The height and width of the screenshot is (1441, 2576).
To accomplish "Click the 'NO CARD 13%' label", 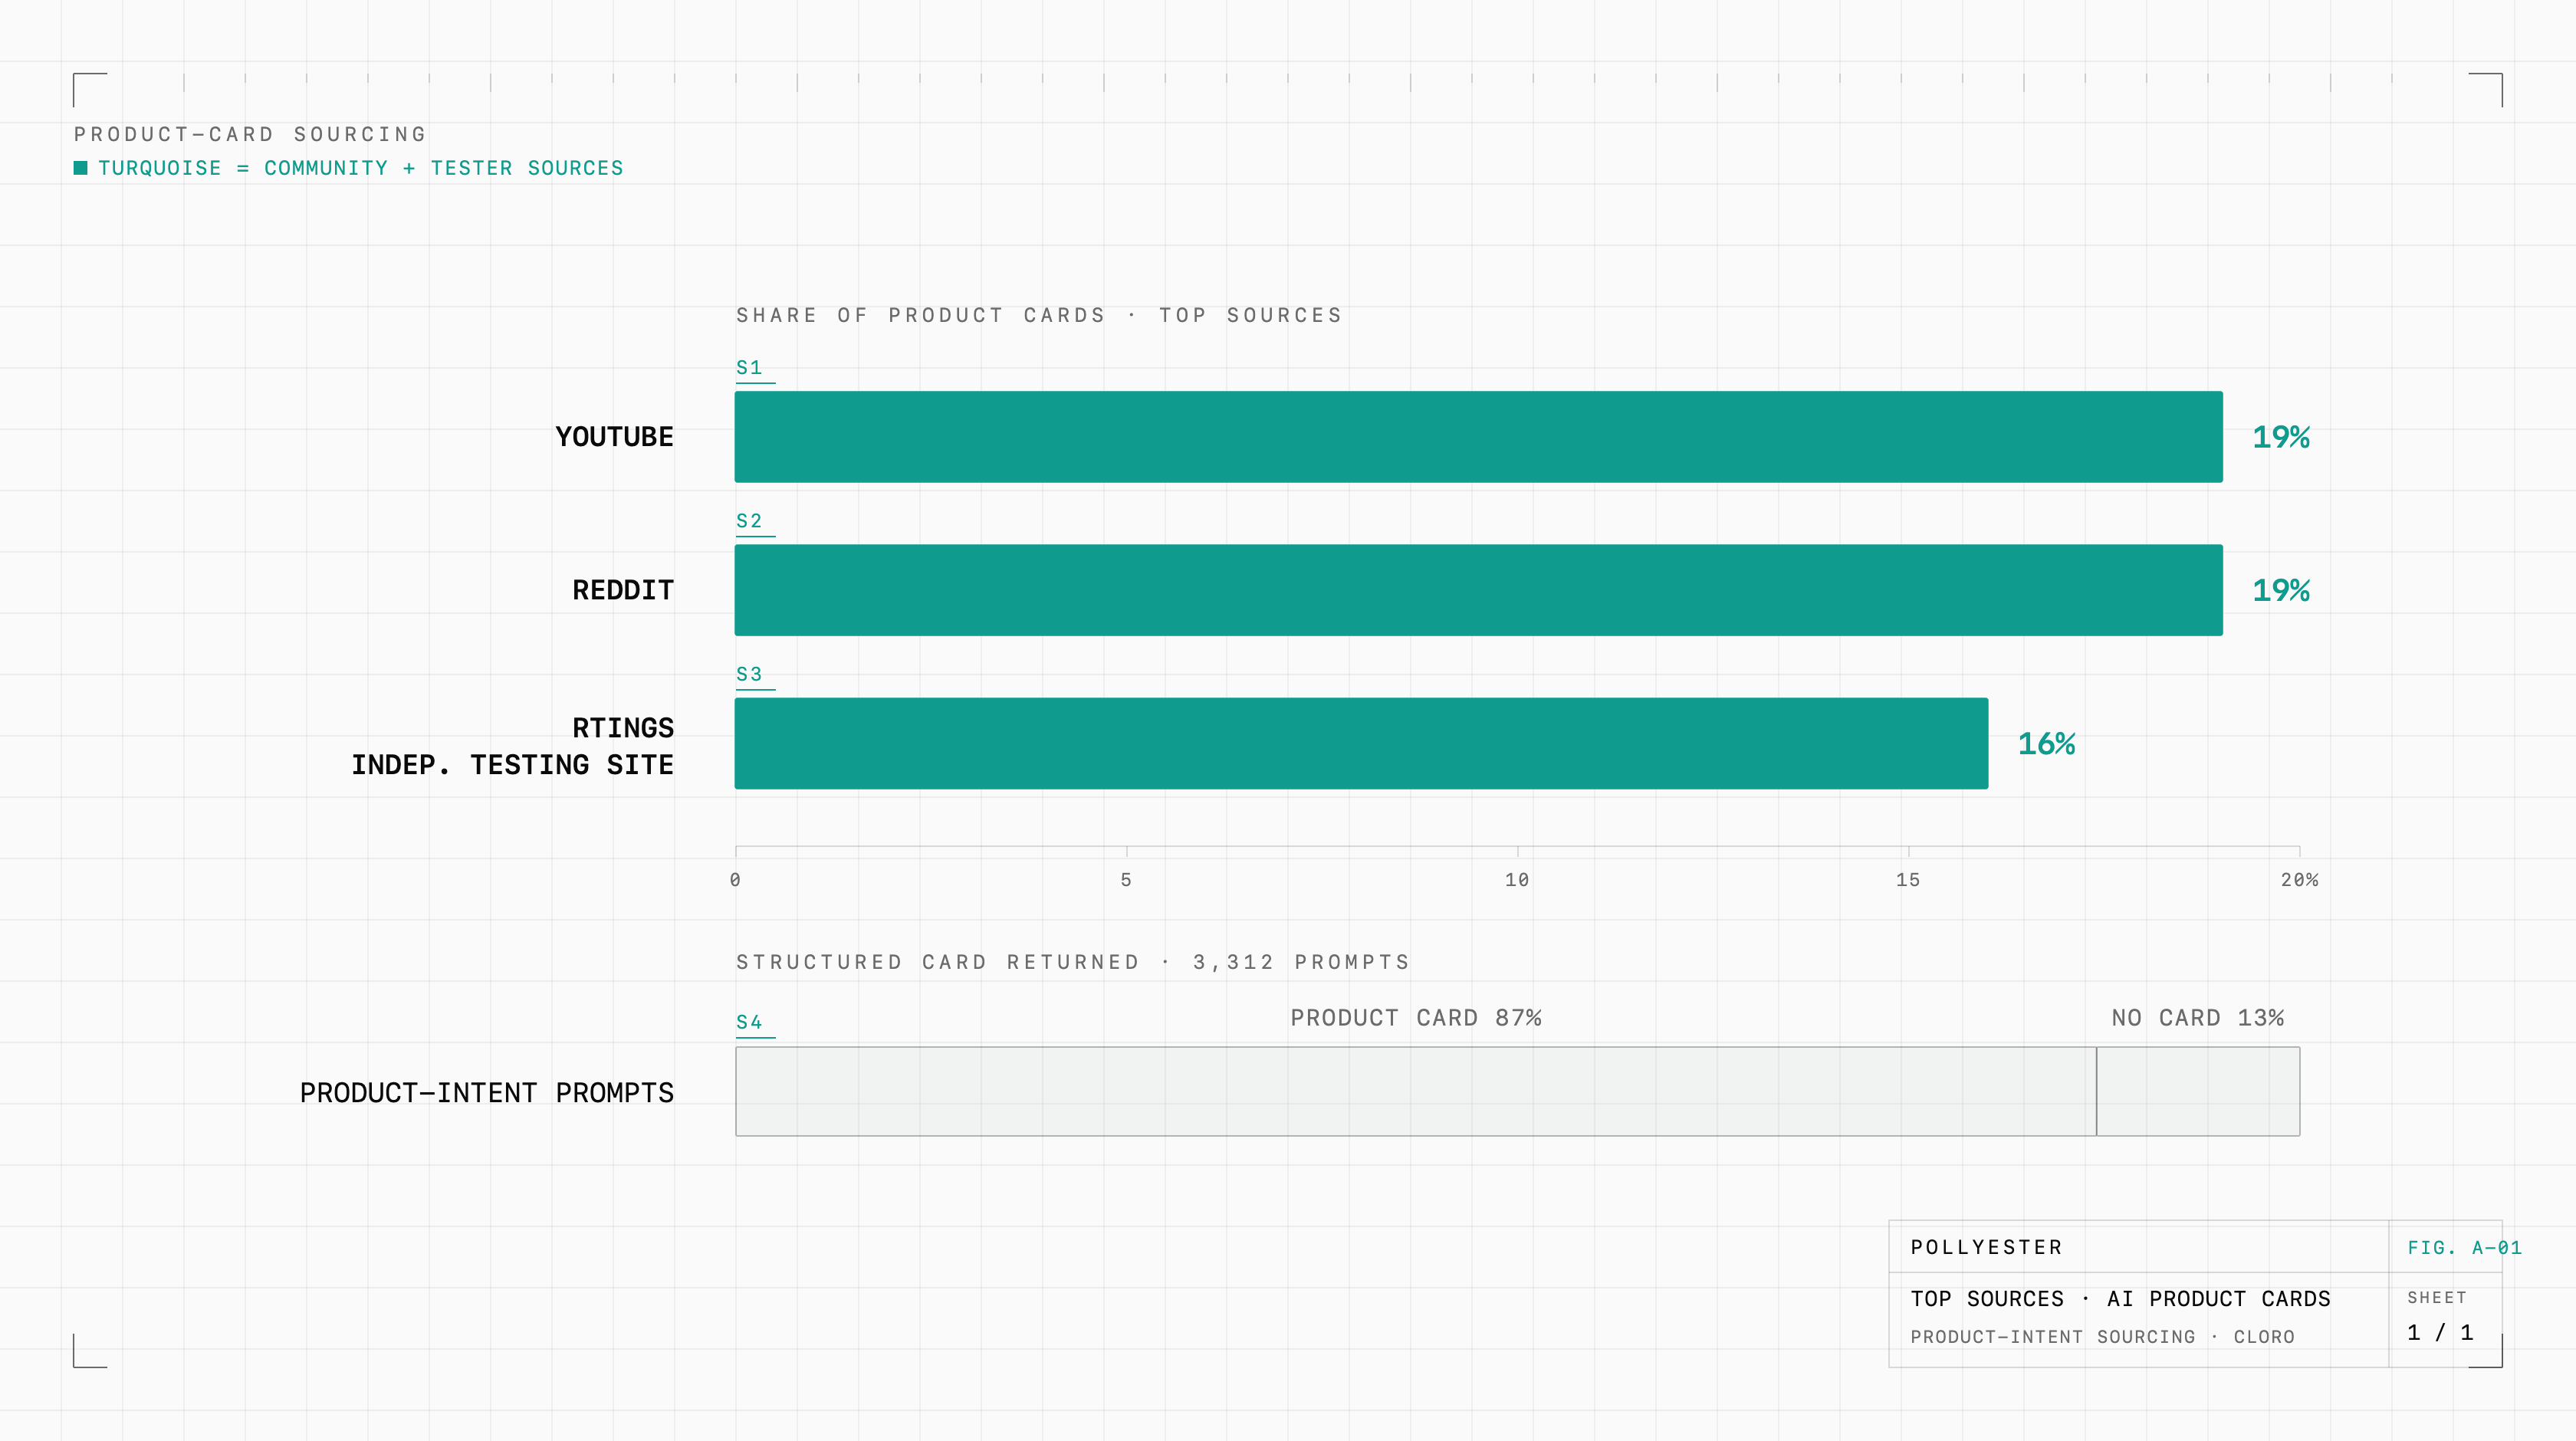I will point(2198,1018).
